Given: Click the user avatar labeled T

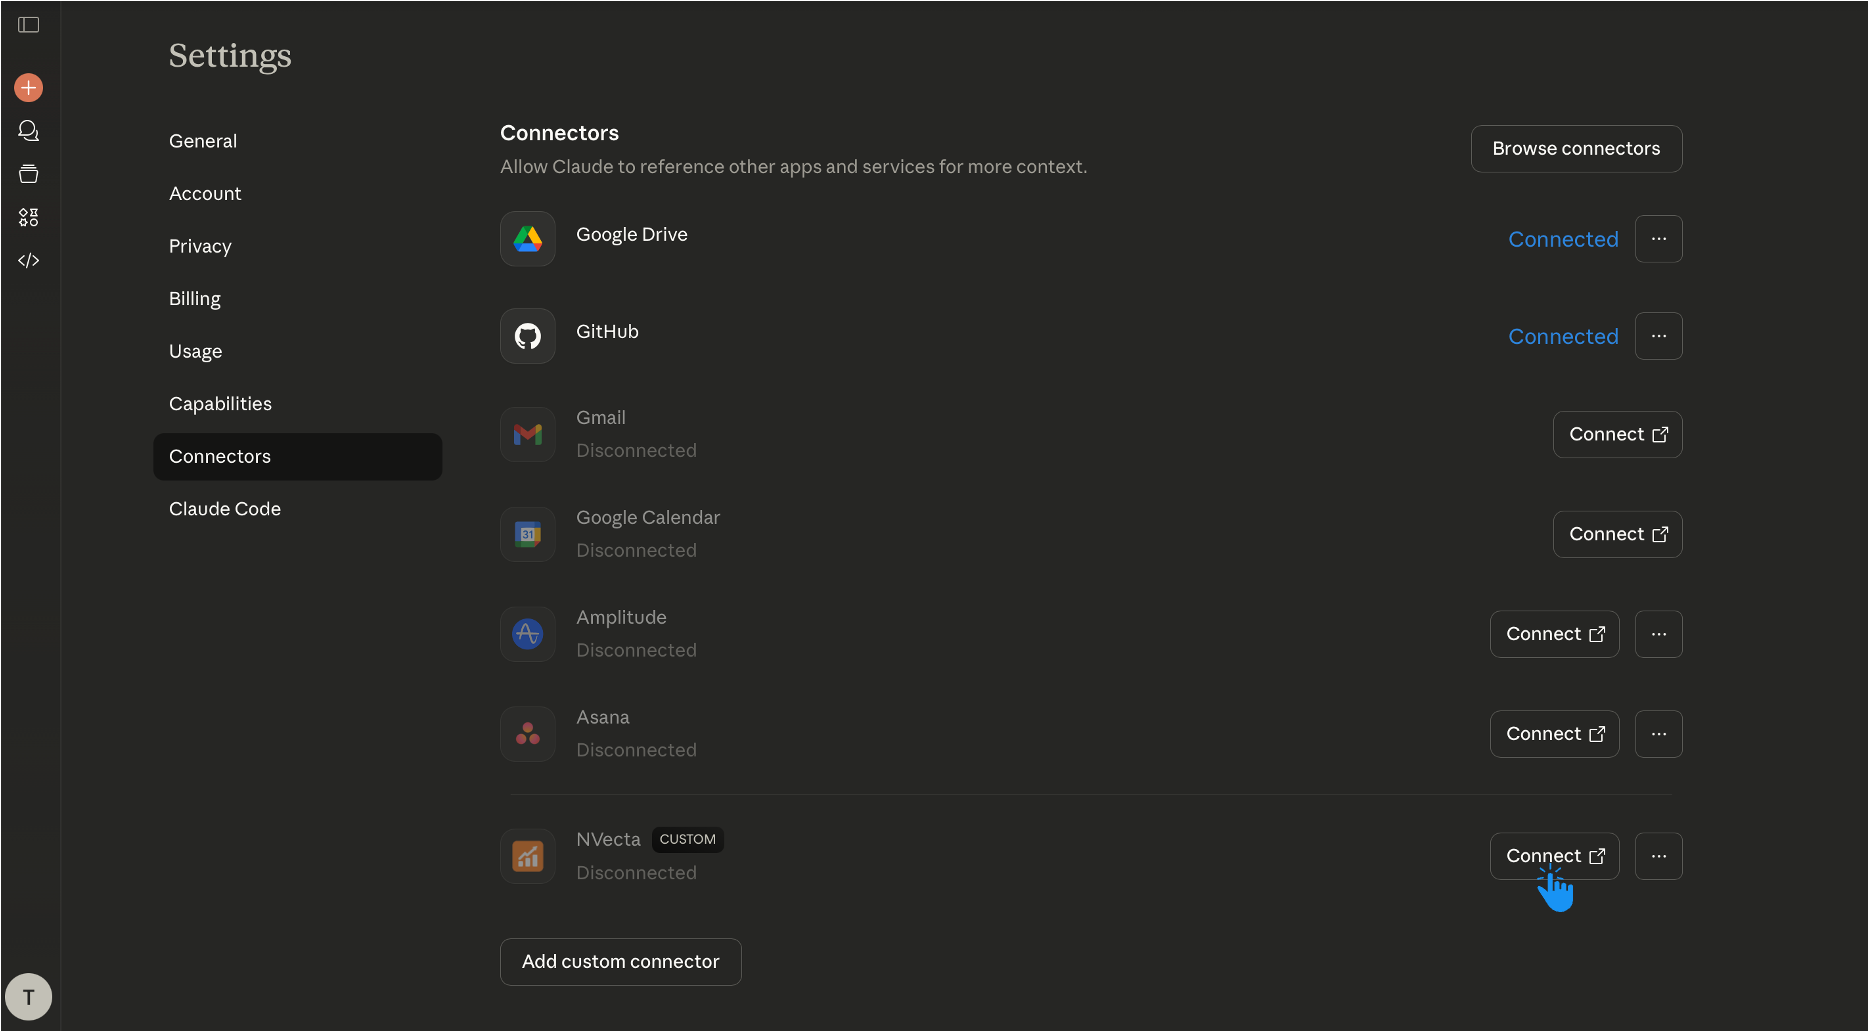Looking at the screenshot, I should [29, 997].
